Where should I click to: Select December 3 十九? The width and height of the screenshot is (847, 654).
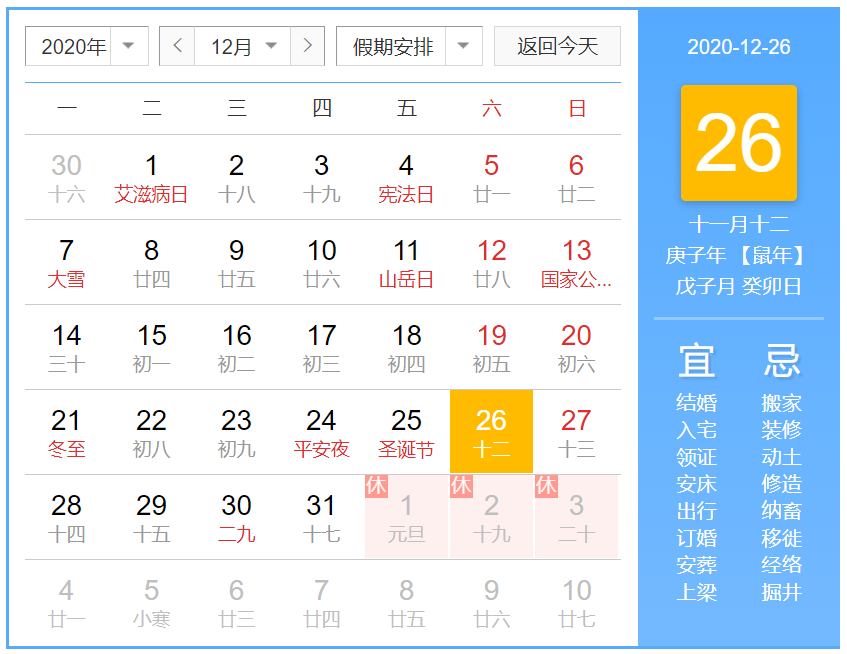[x=321, y=178]
